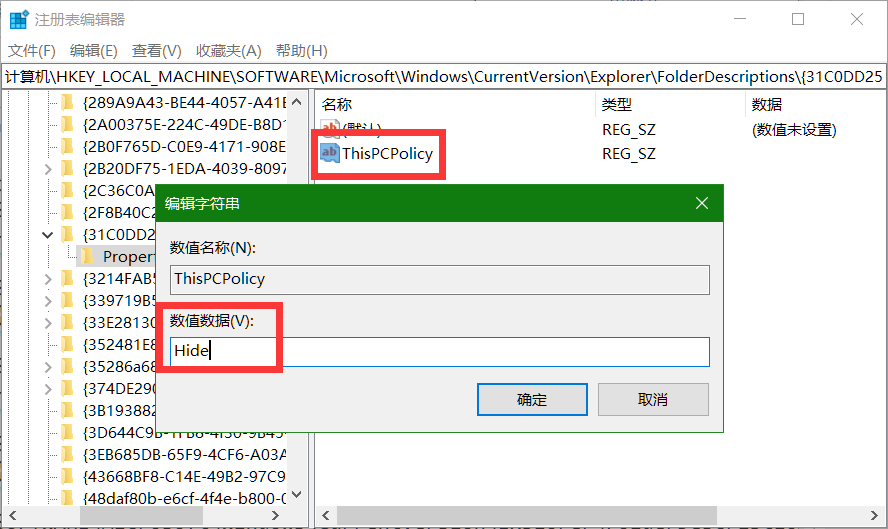Click the 类型 column header
This screenshot has width=888, height=529.
[617, 105]
